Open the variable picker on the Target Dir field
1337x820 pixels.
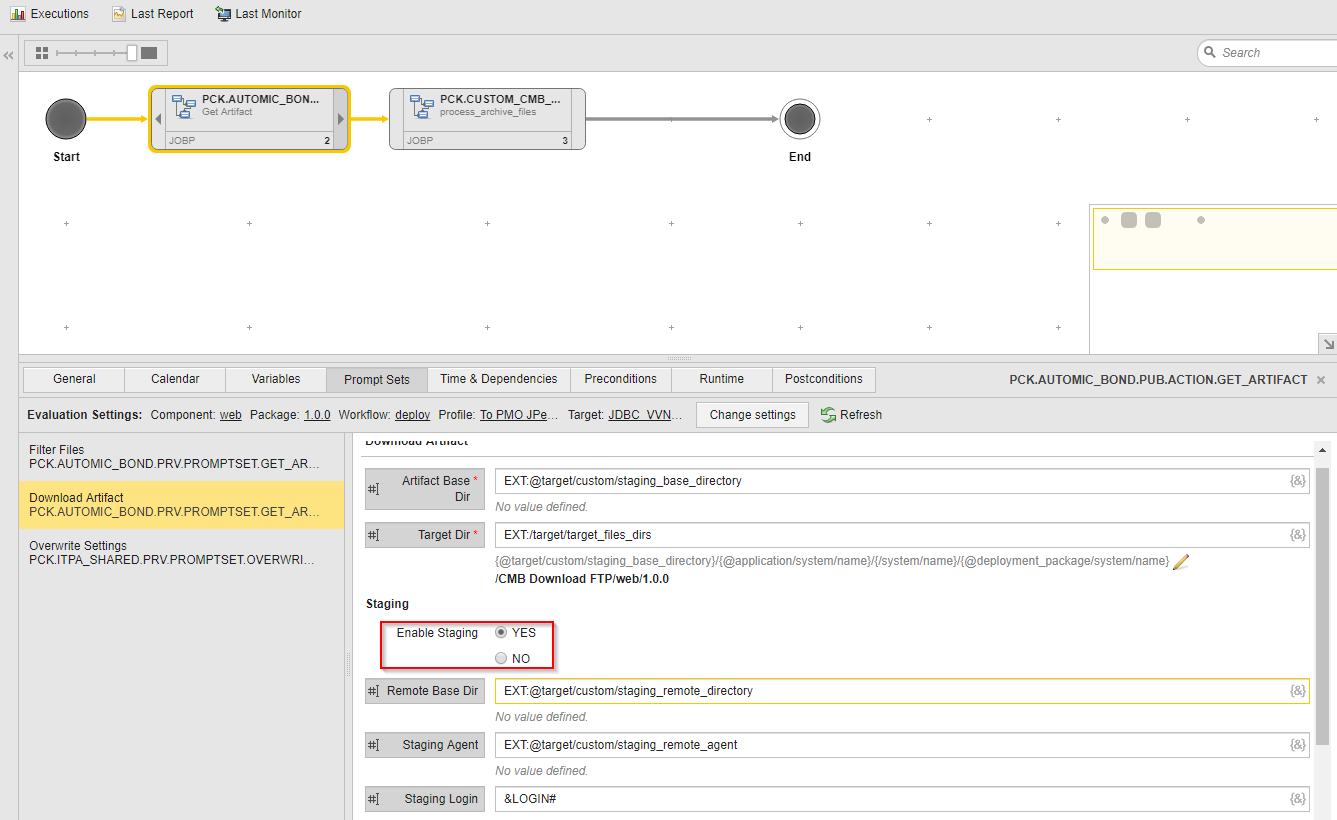(x=1297, y=534)
